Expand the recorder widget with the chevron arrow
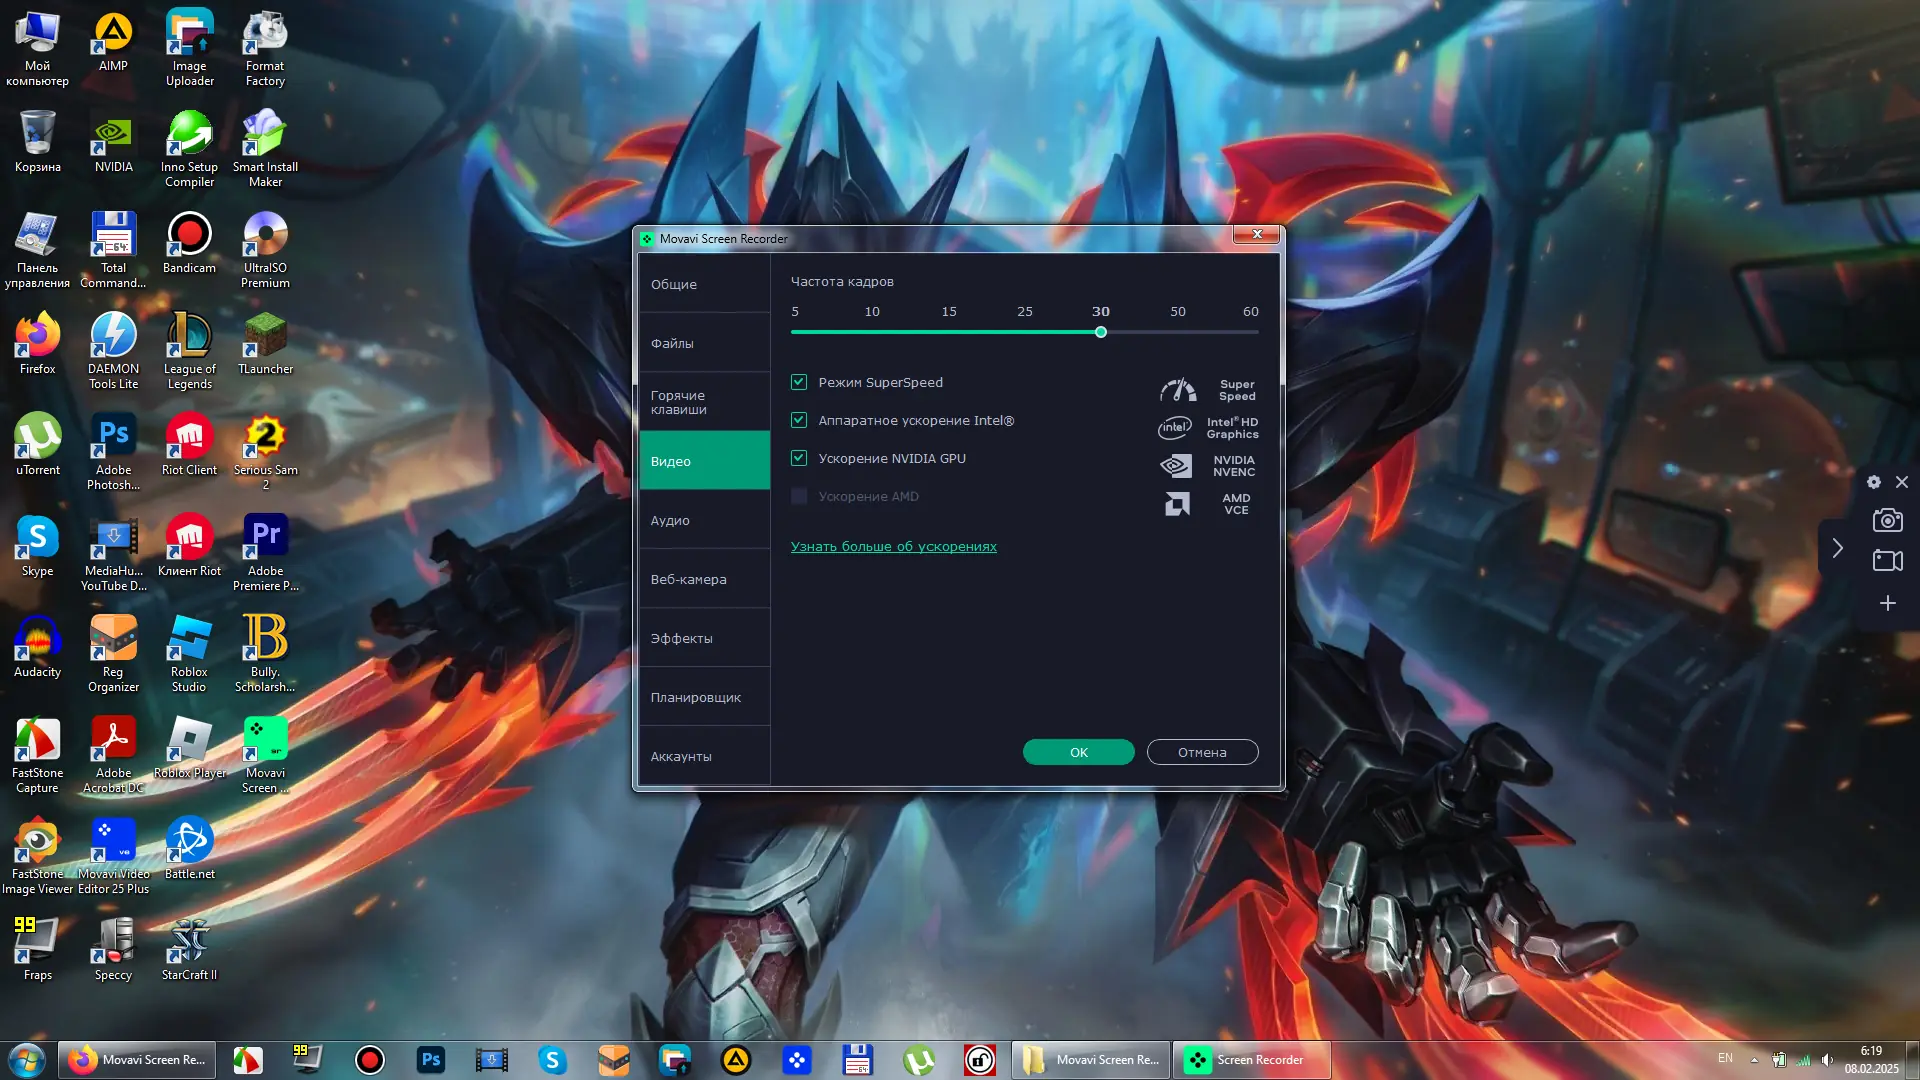Viewport: 1920px width, 1080px height. tap(1837, 548)
